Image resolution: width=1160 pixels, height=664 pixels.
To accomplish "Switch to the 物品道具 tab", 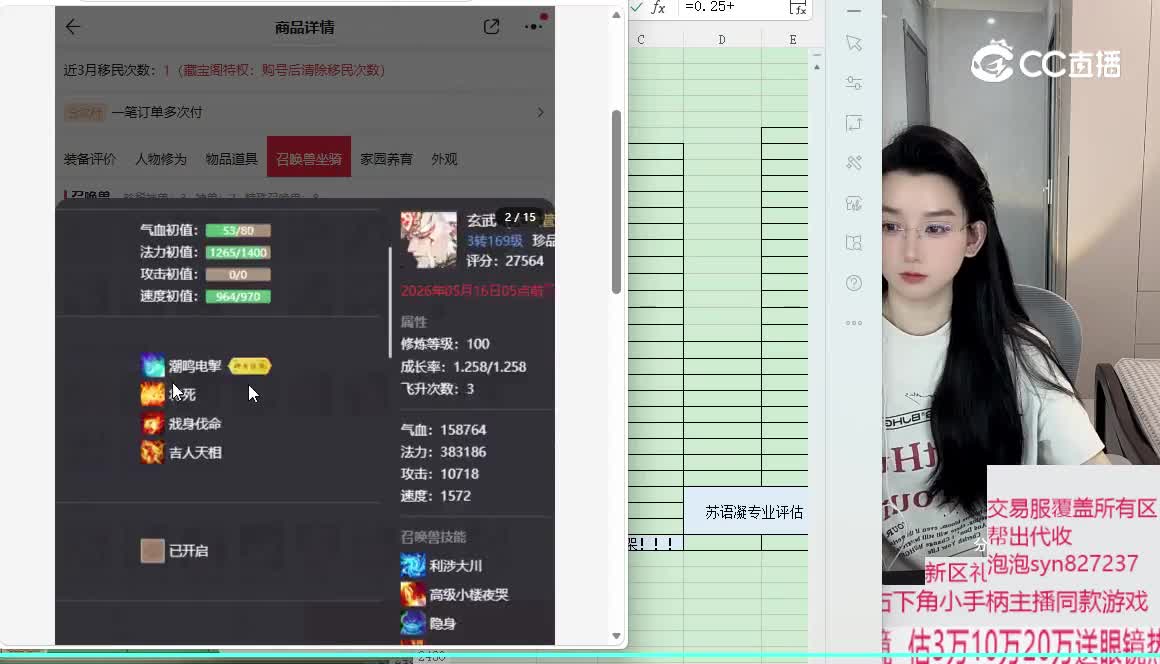I will point(232,159).
